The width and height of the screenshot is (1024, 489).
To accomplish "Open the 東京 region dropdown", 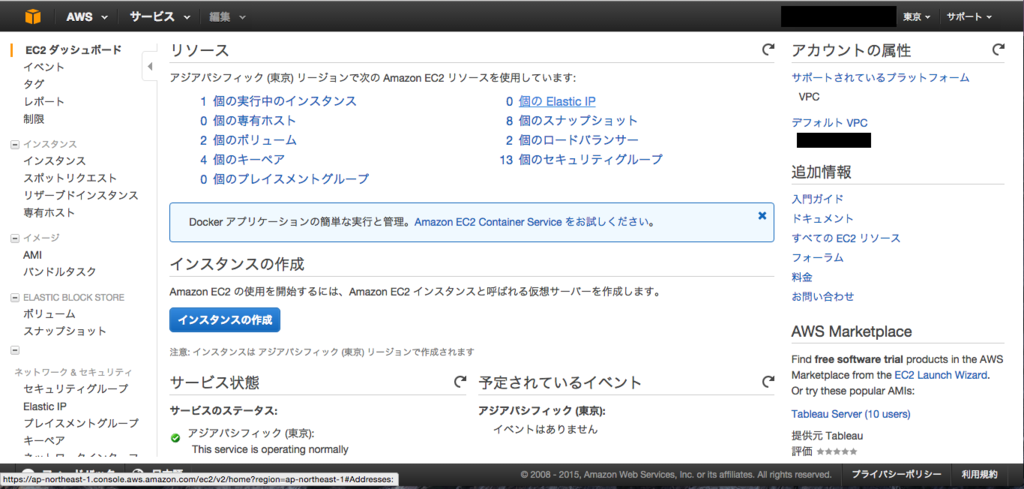I will click(x=916, y=17).
